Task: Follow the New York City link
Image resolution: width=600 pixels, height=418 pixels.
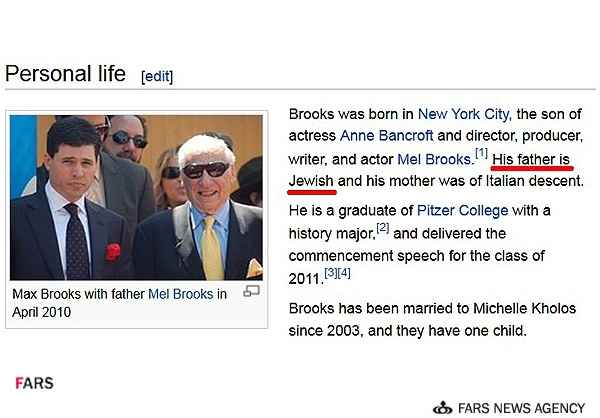Action: click(x=464, y=114)
